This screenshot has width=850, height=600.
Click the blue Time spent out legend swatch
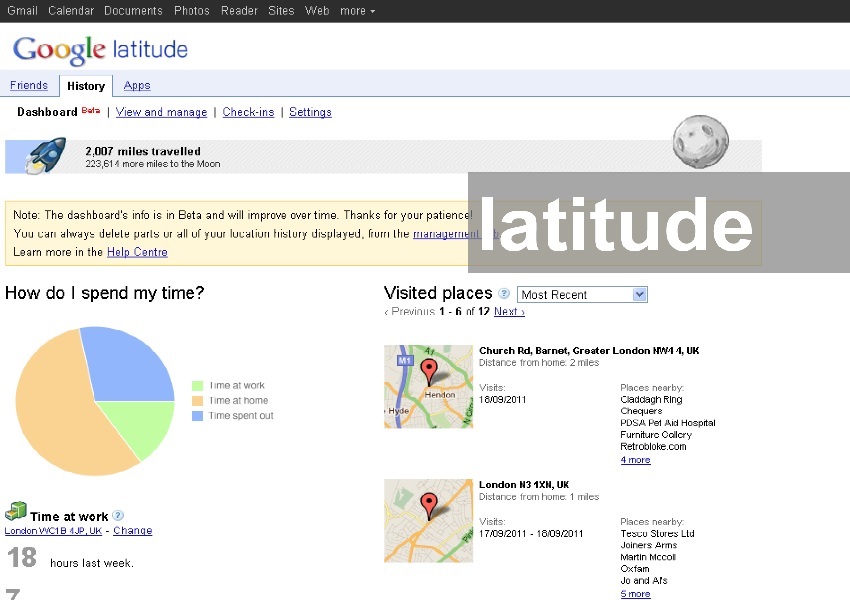[x=197, y=416]
